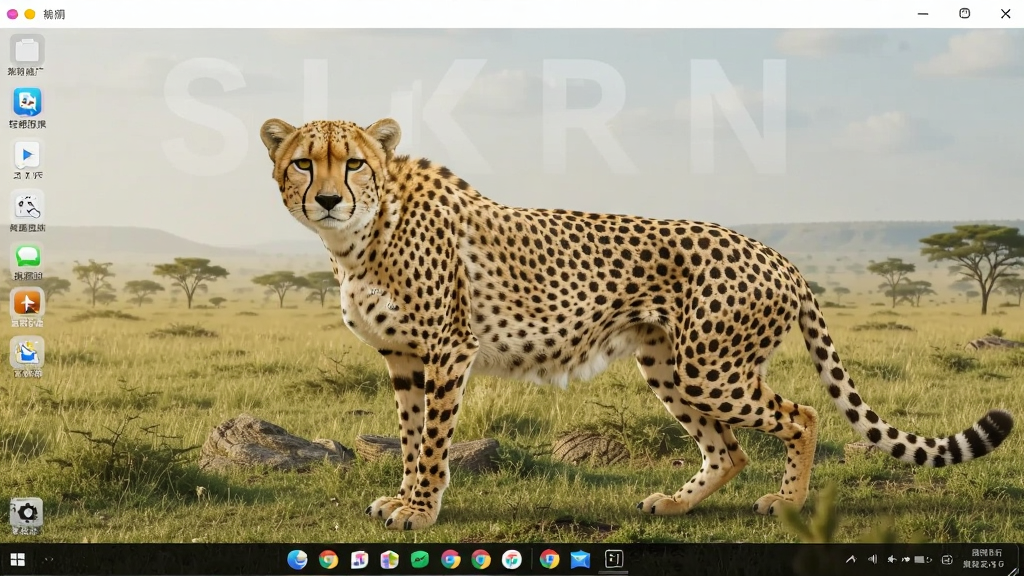This screenshot has width=1024, height=576.
Task: Click the Chrome icon next to Edge
Action: (x=328, y=560)
